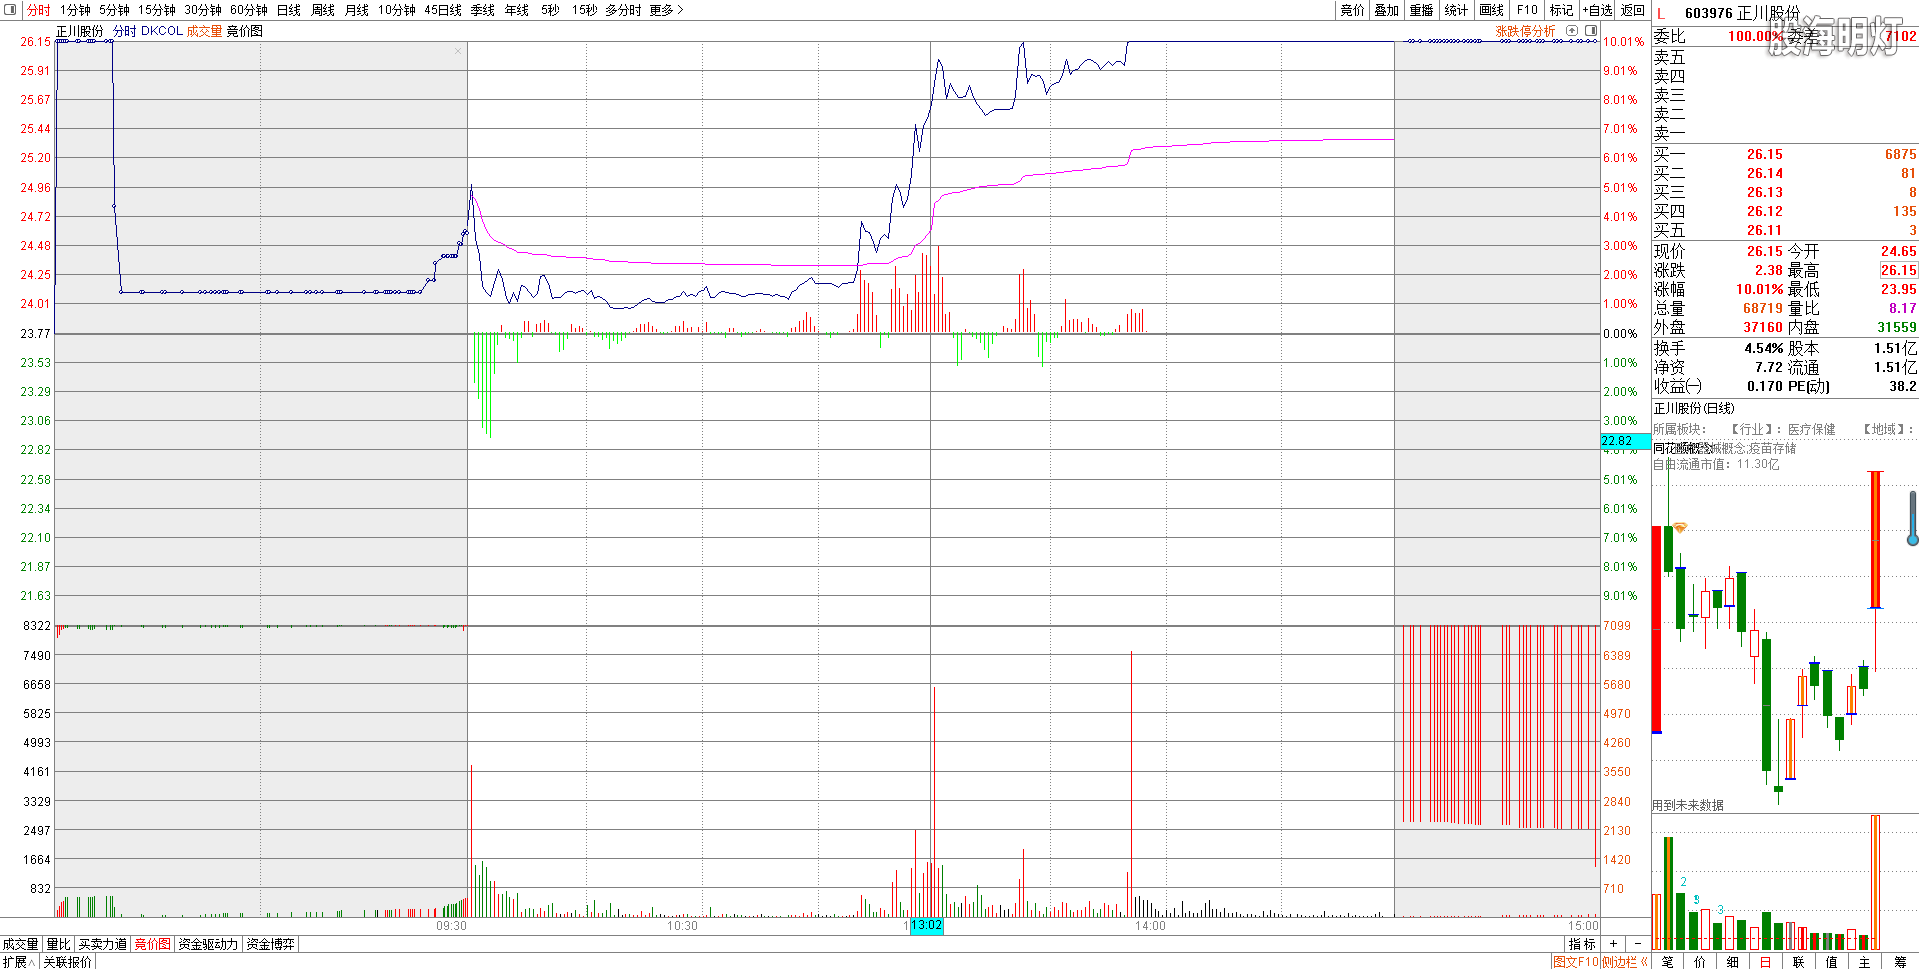This screenshot has width=1919, height=969.
Task: Click the 返回 button
Action: point(1633,10)
